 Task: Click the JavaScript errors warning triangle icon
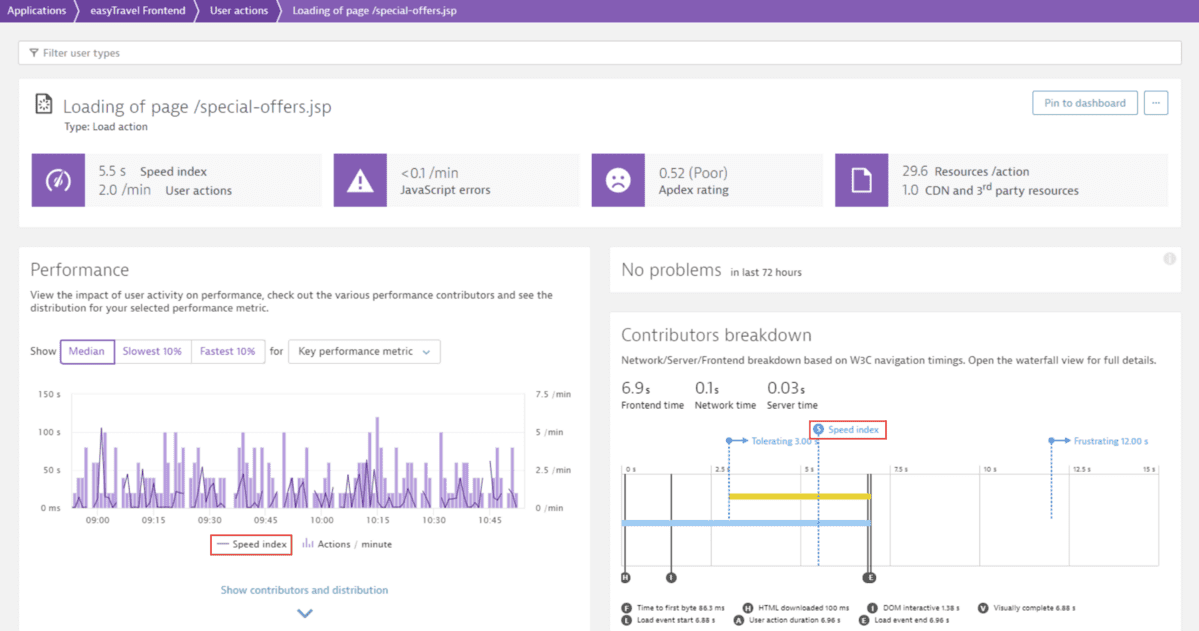pyautogui.click(x=360, y=180)
